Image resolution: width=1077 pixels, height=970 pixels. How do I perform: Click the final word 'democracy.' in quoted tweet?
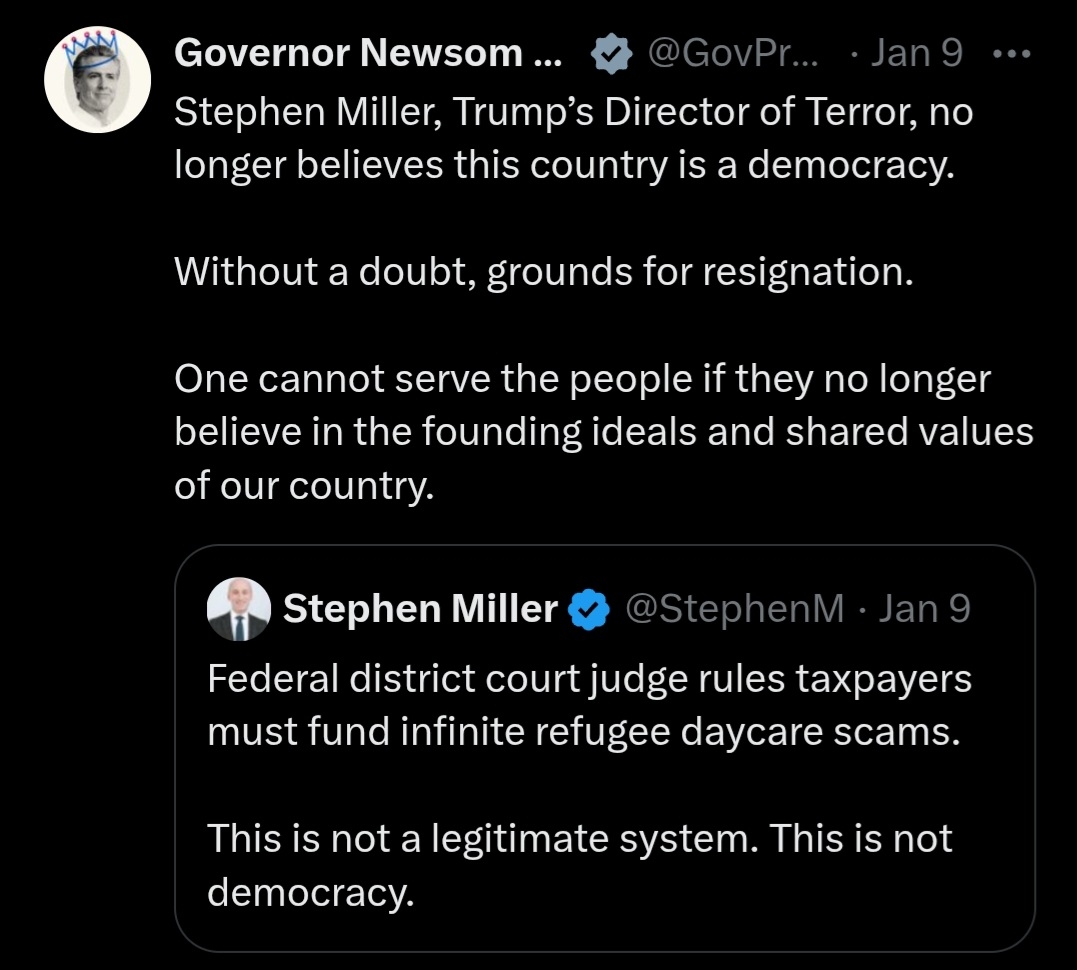(310, 891)
